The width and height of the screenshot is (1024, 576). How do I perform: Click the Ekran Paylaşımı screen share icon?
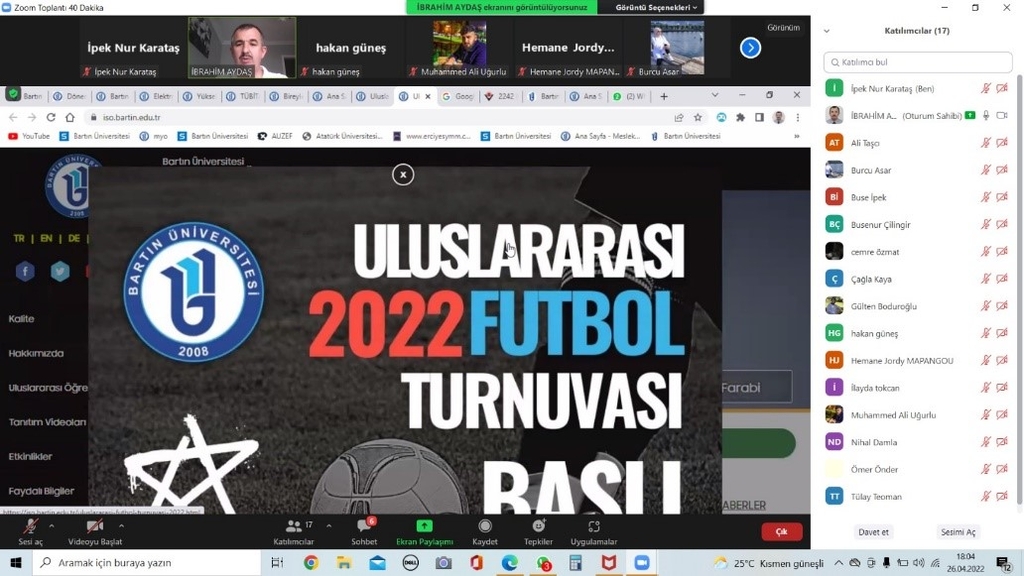click(x=422, y=527)
